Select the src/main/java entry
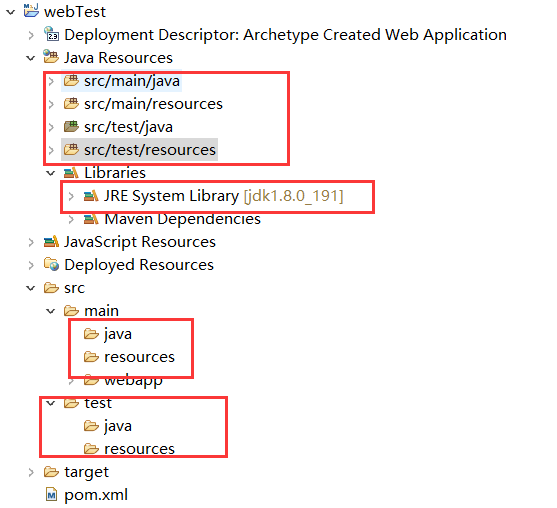The width and height of the screenshot is (557, 508). 132,81
